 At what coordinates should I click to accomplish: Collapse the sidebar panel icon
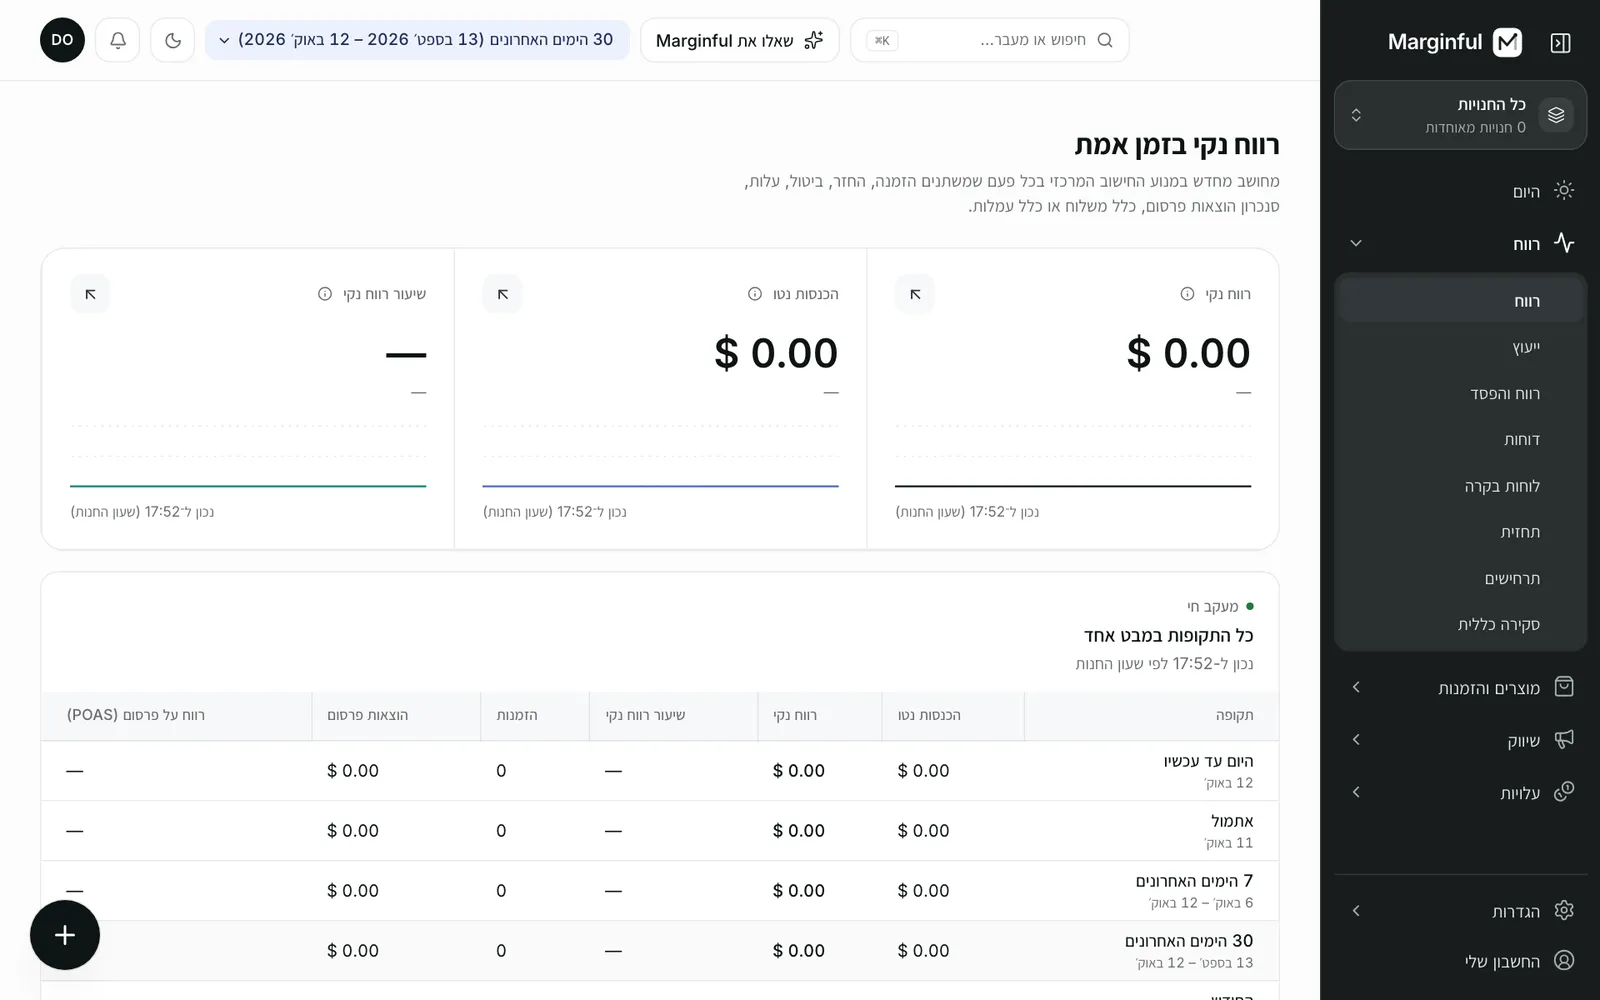click(x=1560, y=42)
